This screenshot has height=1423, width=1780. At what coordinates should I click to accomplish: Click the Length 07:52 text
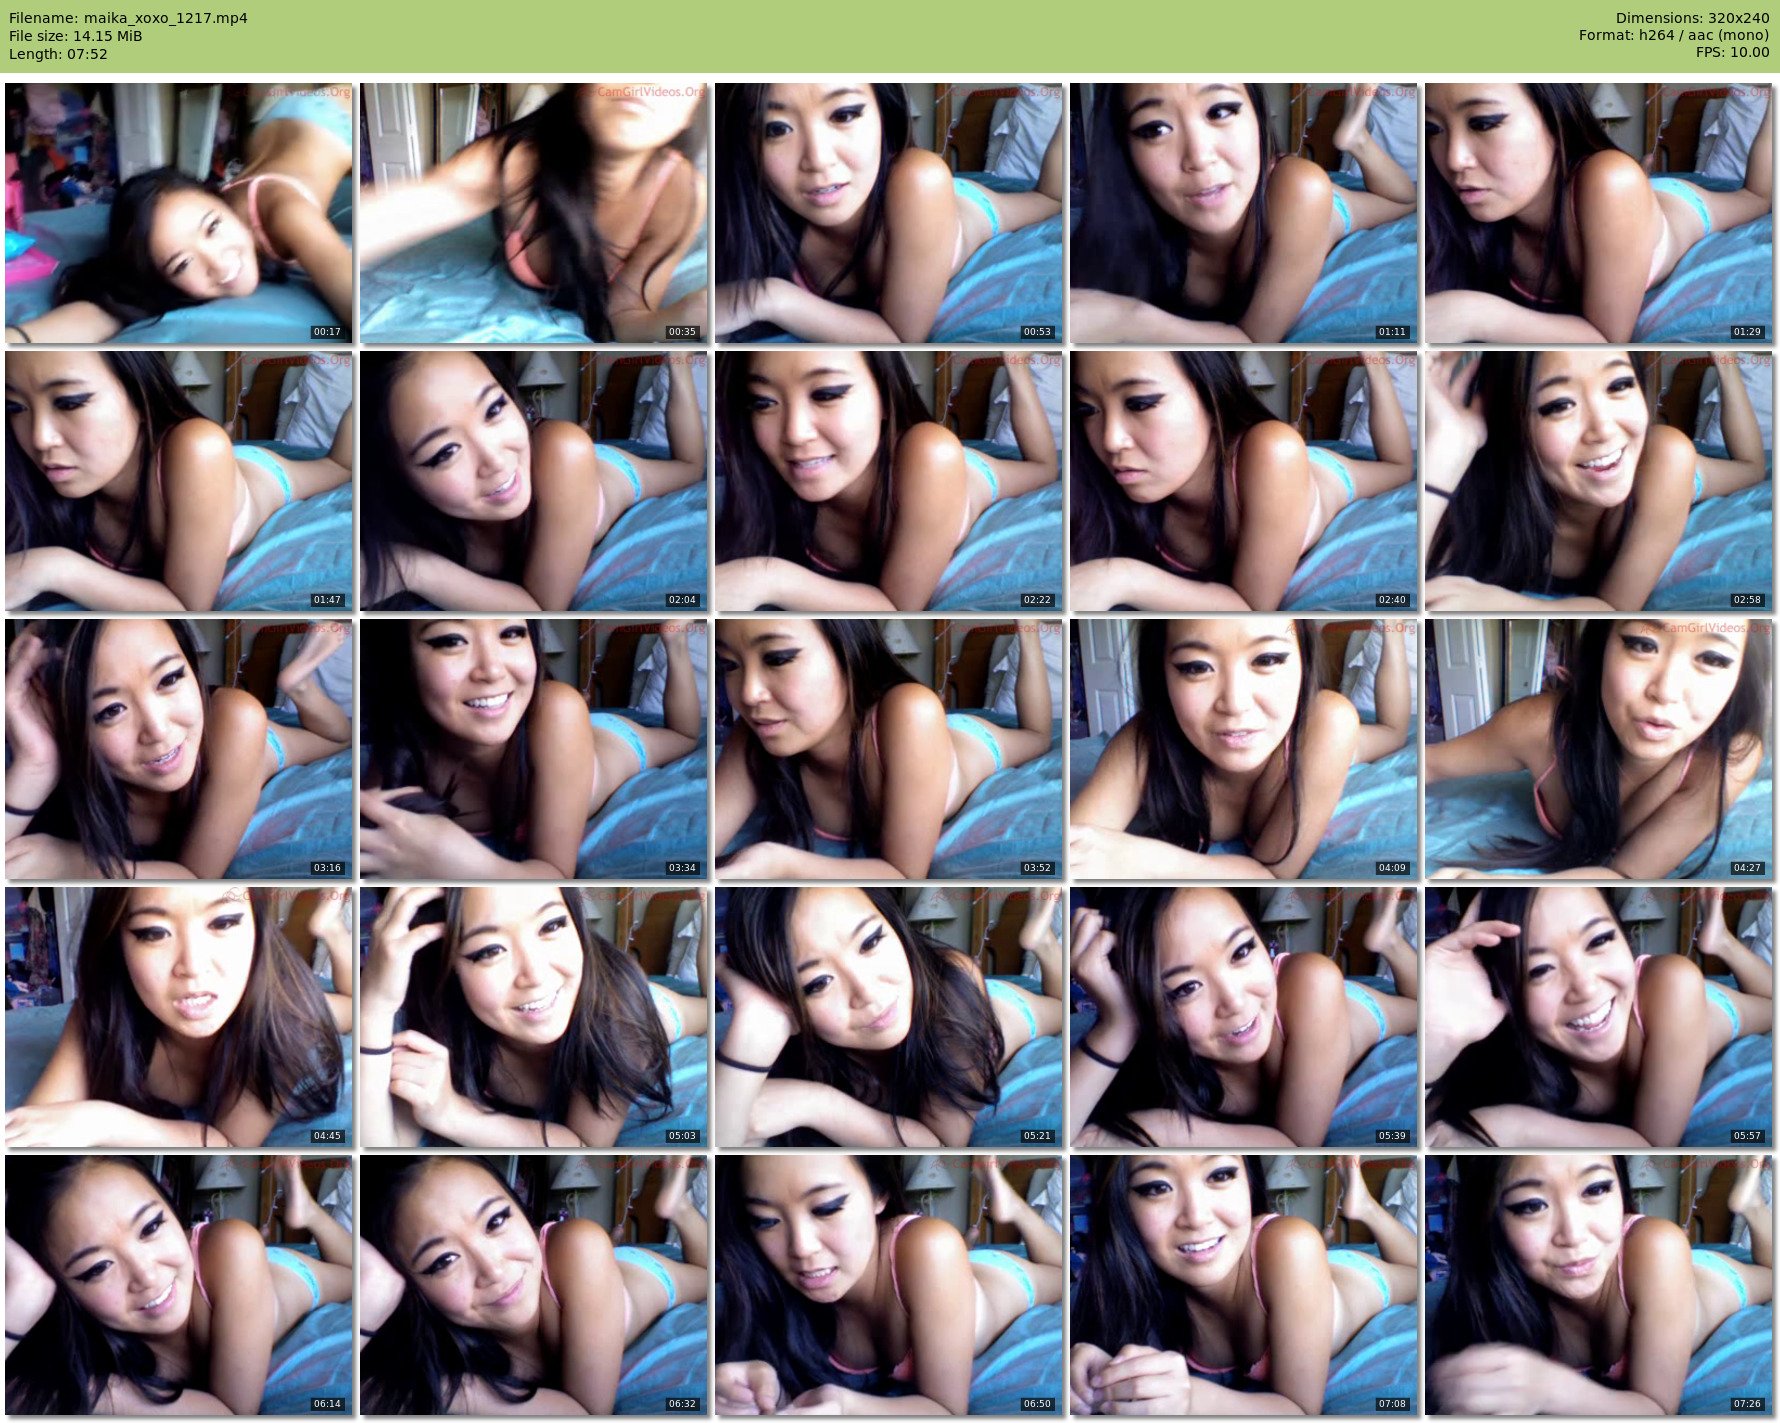[58, 54]
